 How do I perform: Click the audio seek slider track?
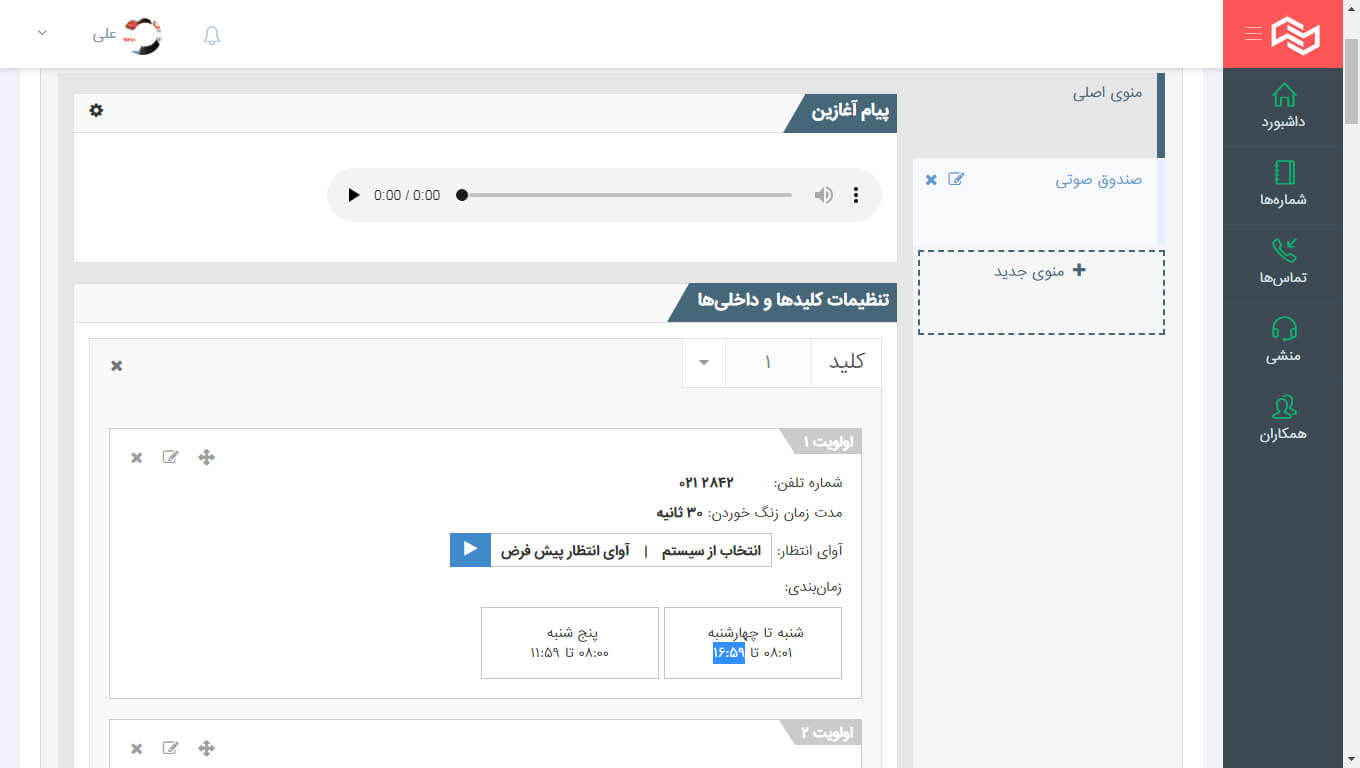point(626,195)
